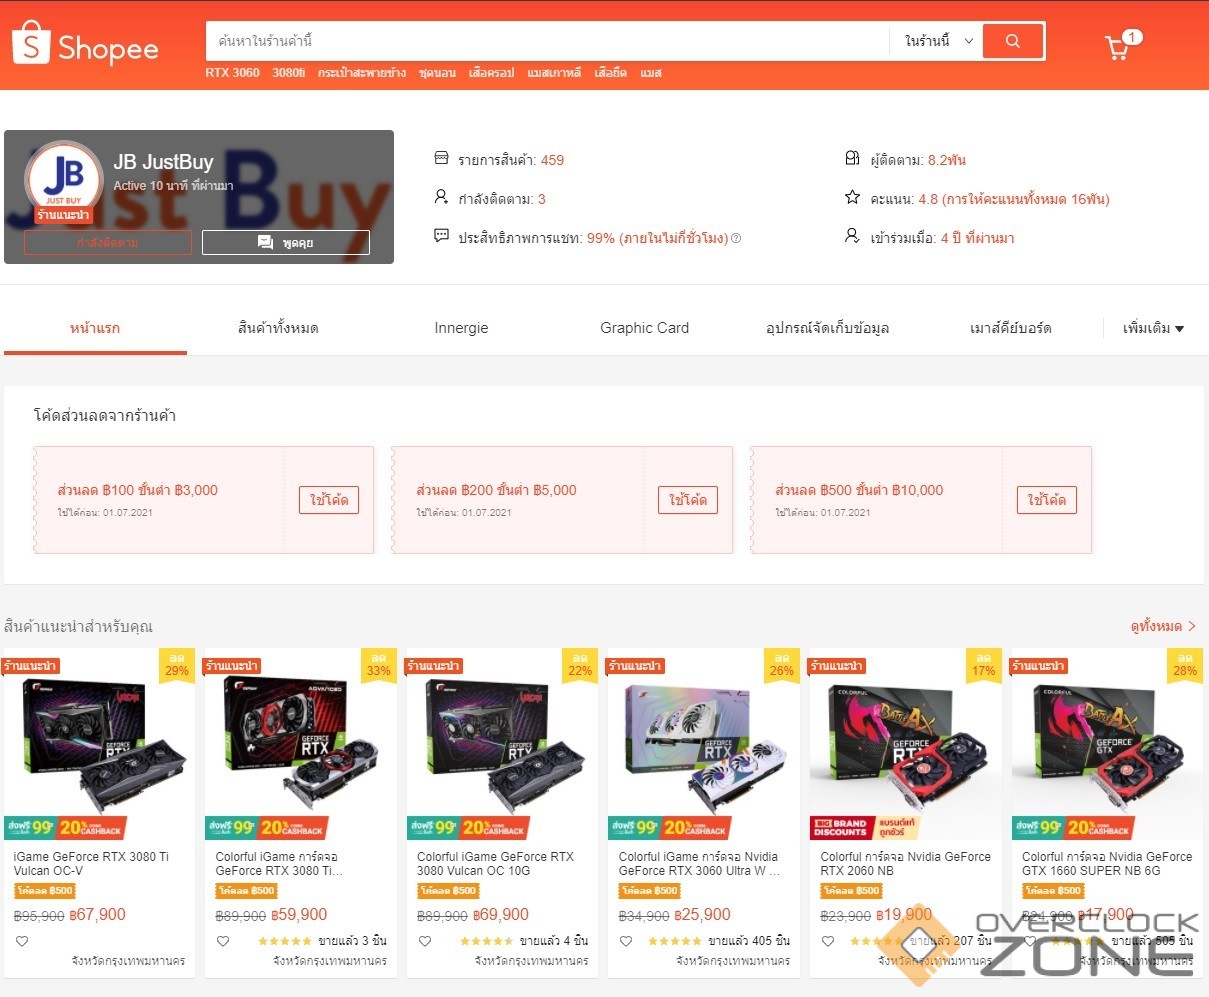Viewport: 1209px width, 997px height.
Task: Use the ฿500 off ฿10,000 coupon code
Action: pyautogui.click(x=1047, y=500)
